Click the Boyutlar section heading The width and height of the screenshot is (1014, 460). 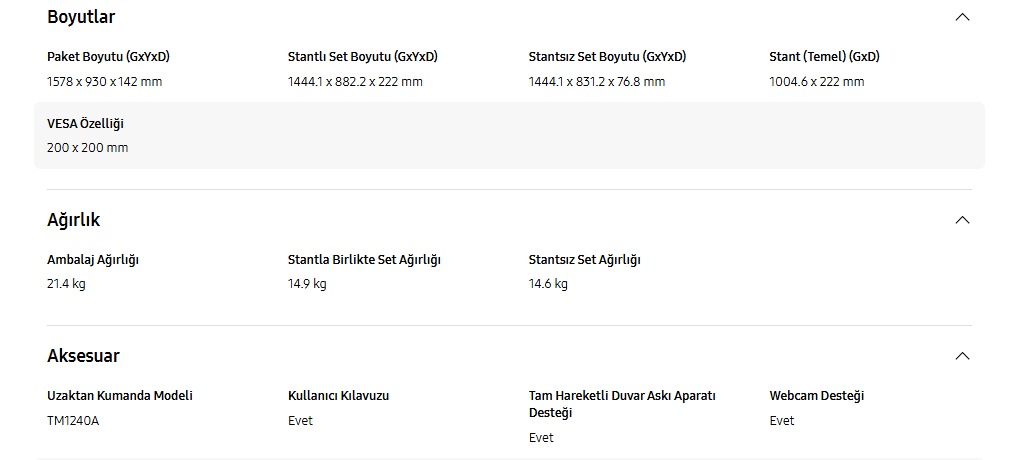81,17
